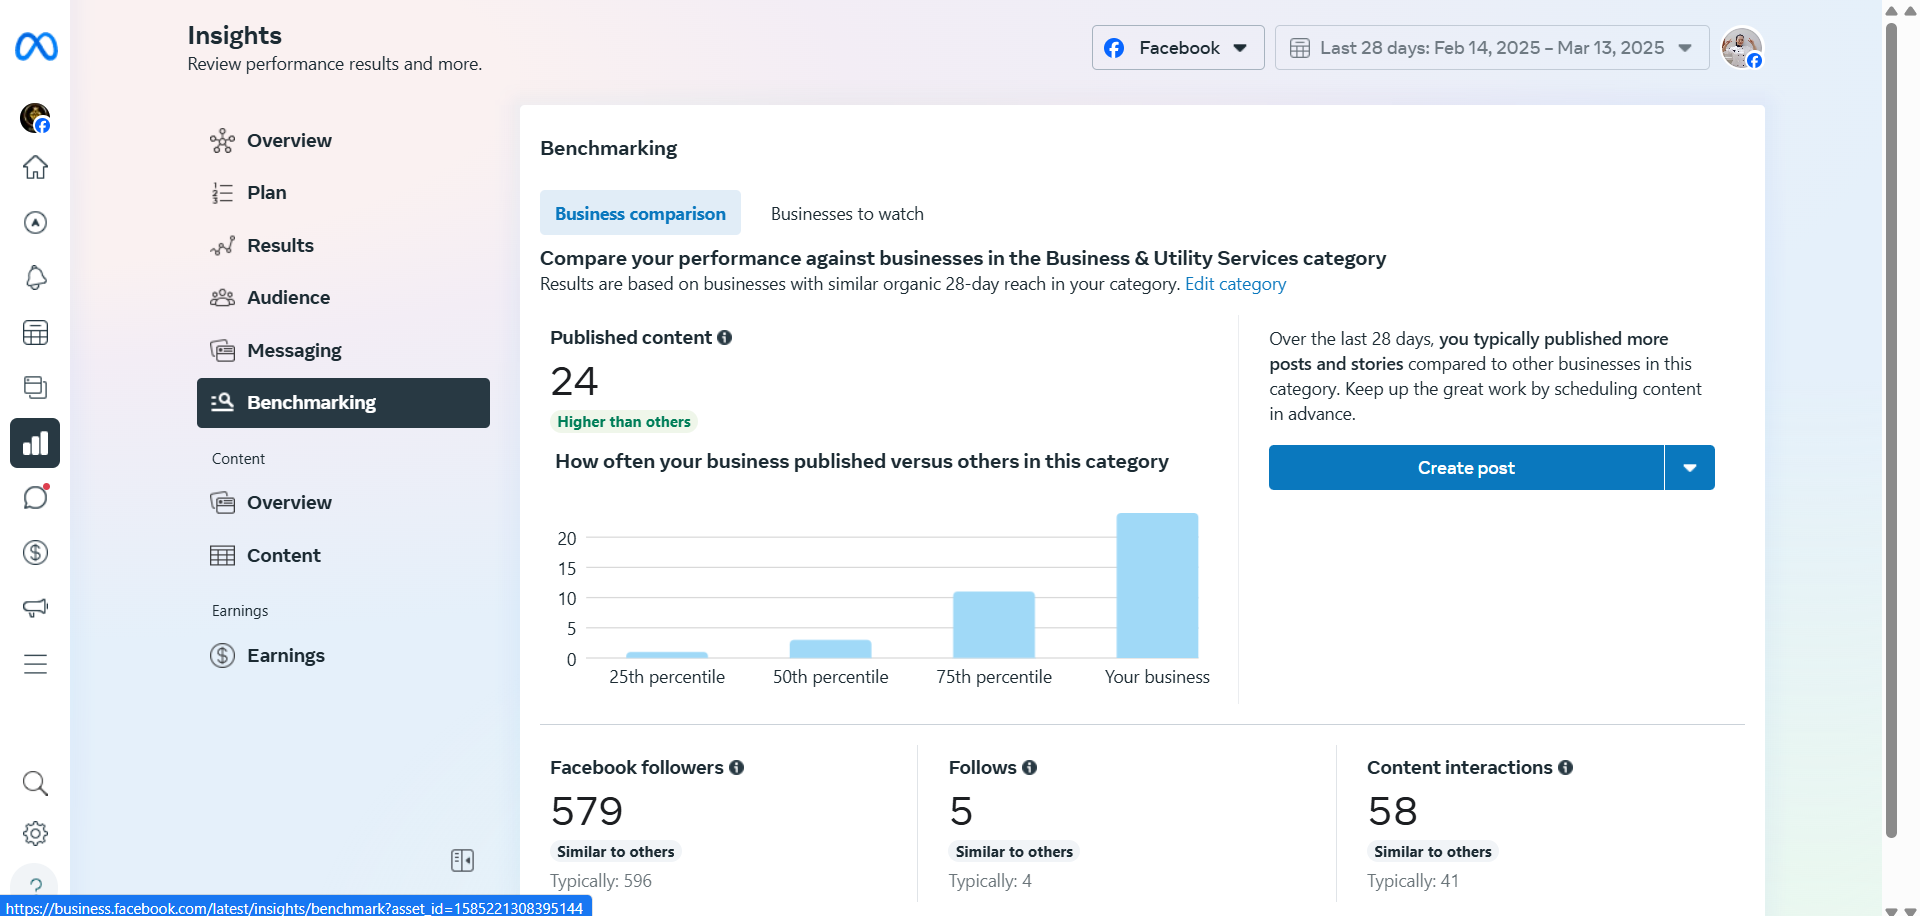Open the page profile avatar in left rail
The width and height of the screenshot is (1920, 916).
(35, 118)
